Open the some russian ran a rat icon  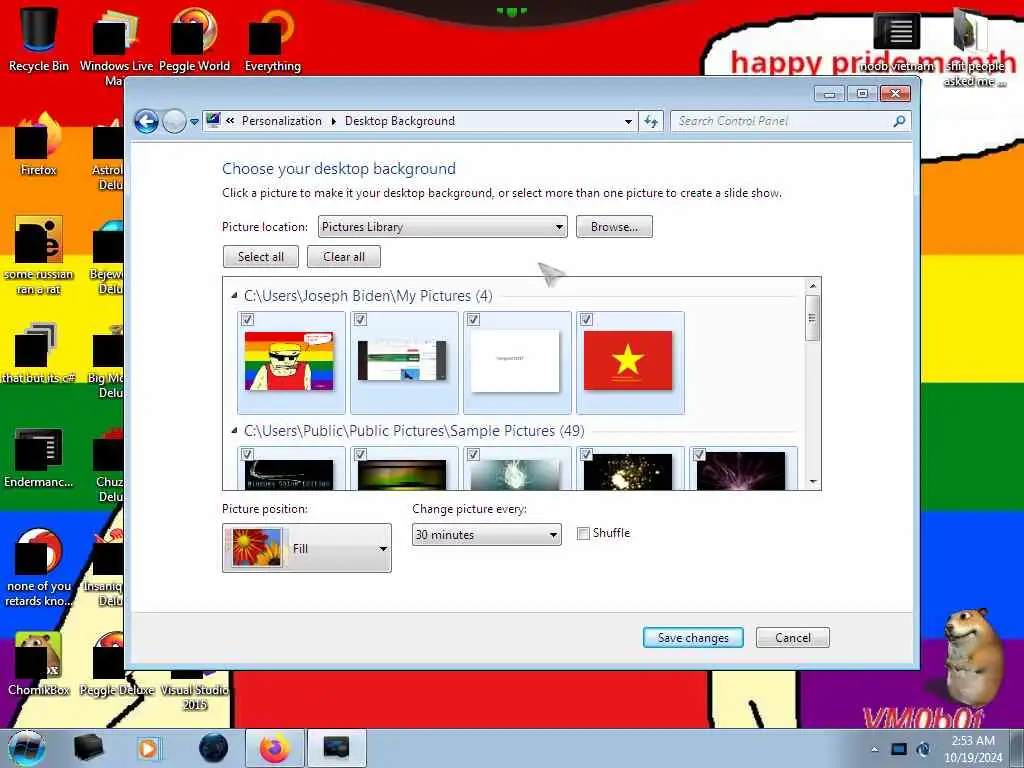39,256
